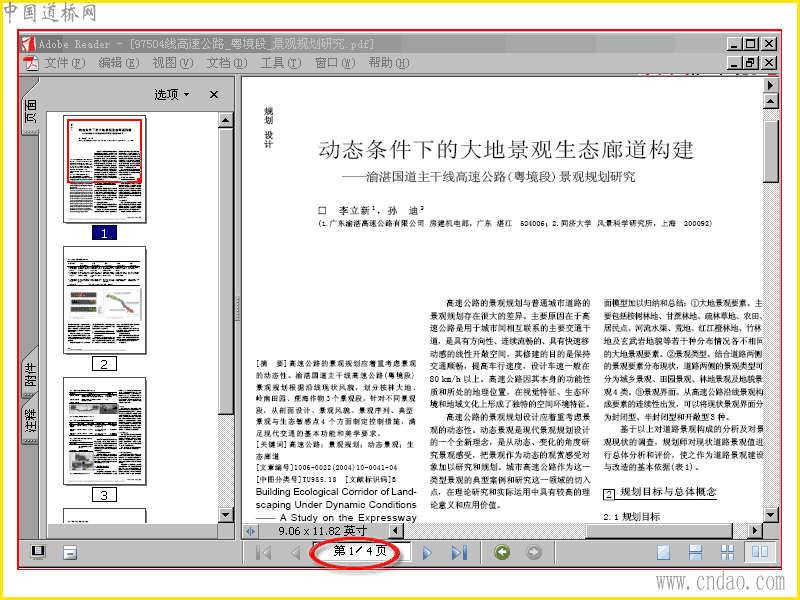Go to first page arrow icon
The height and width of the screenshot is (600, 800).
(264, 553)
